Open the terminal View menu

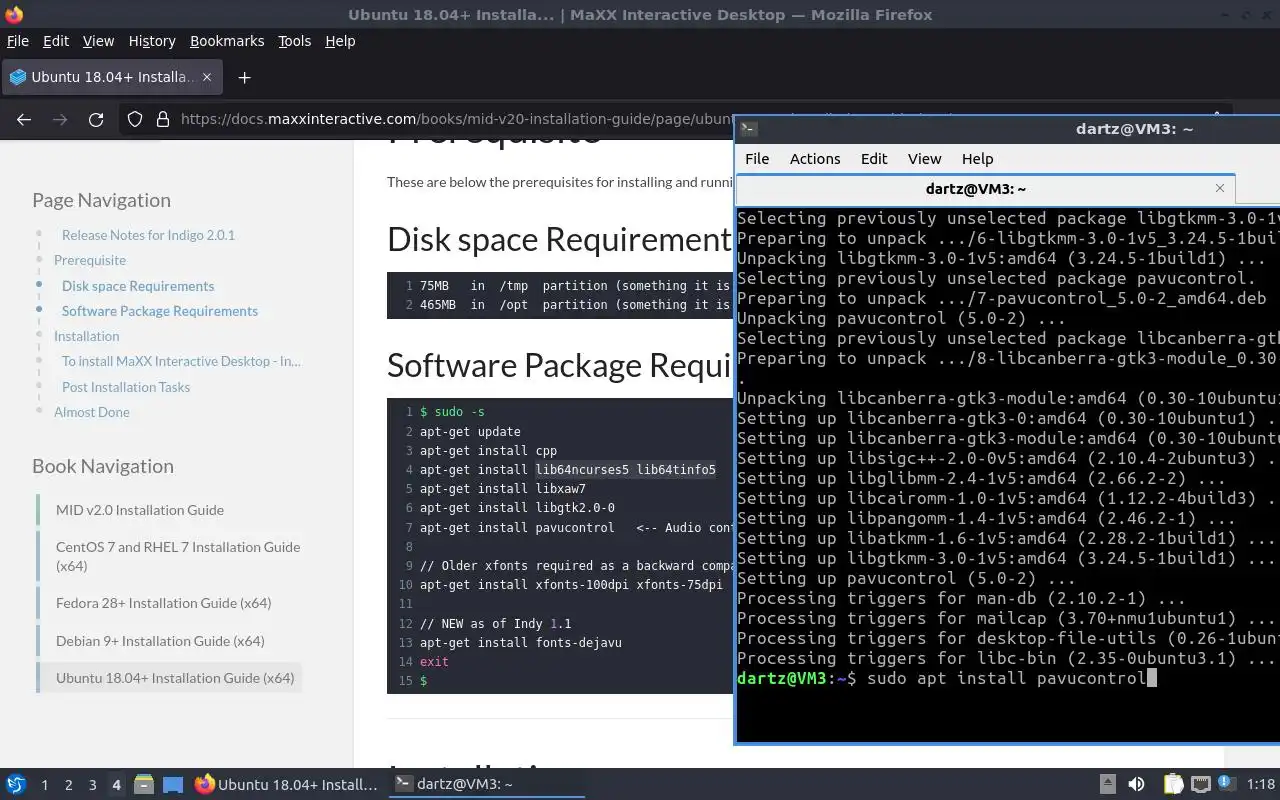[x=924, y=159]
